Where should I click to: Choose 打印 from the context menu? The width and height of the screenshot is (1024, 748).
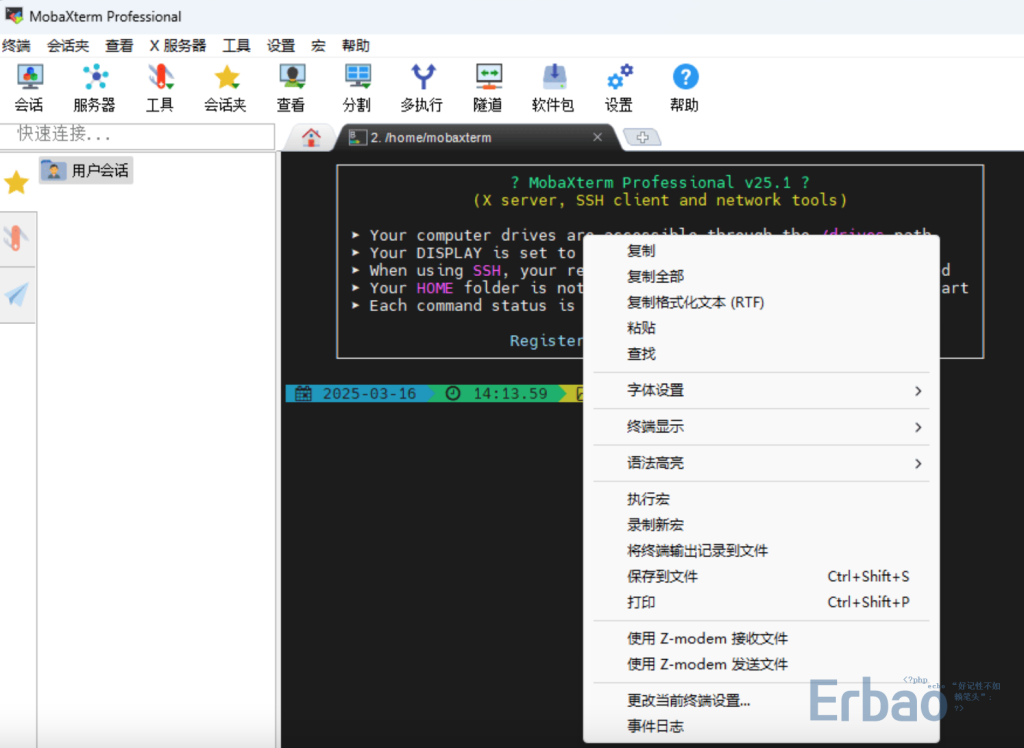tap(761, 602)
